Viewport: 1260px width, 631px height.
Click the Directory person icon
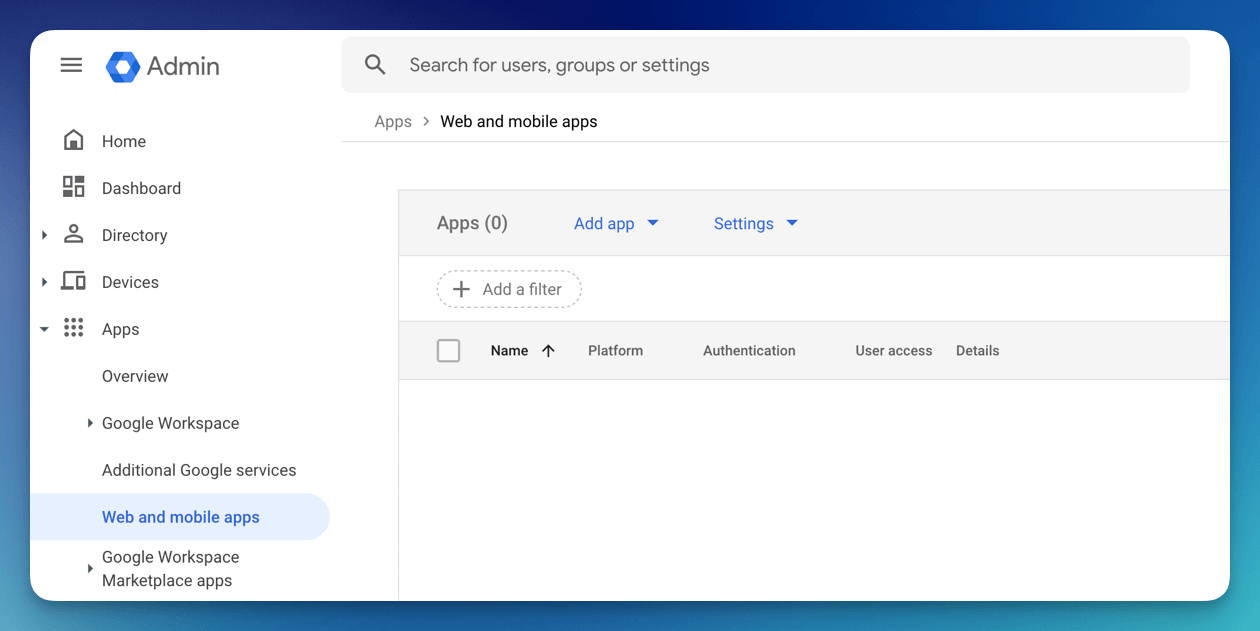pos(74,234)
